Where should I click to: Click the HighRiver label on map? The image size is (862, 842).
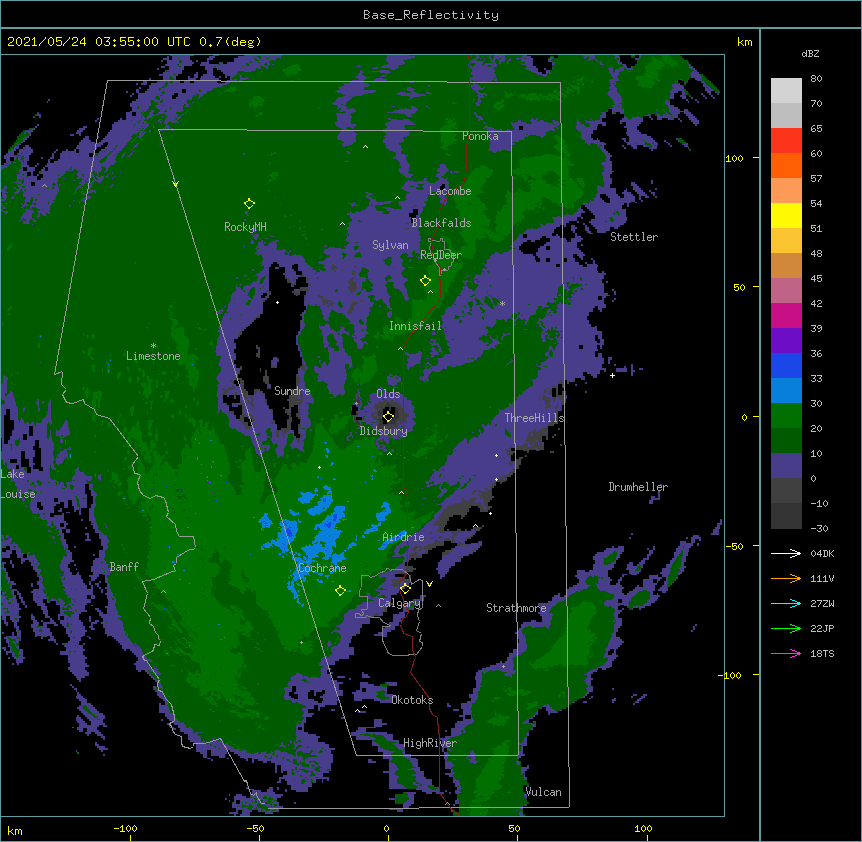point(430,743)
